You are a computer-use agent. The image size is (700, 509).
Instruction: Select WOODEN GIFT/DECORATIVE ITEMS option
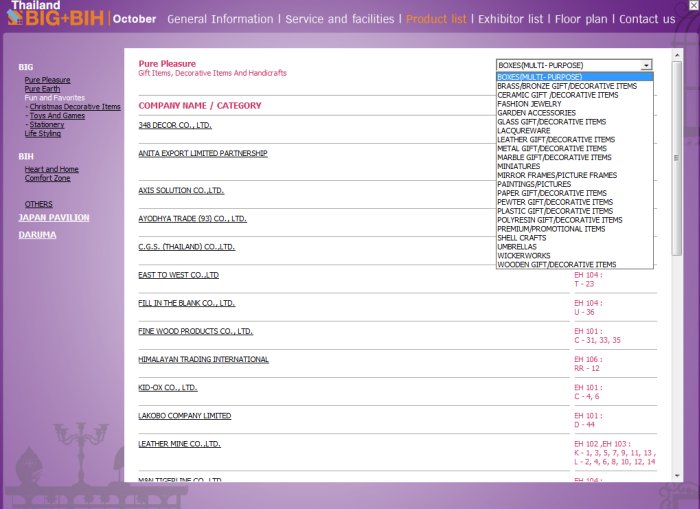(x=575, y=265)
